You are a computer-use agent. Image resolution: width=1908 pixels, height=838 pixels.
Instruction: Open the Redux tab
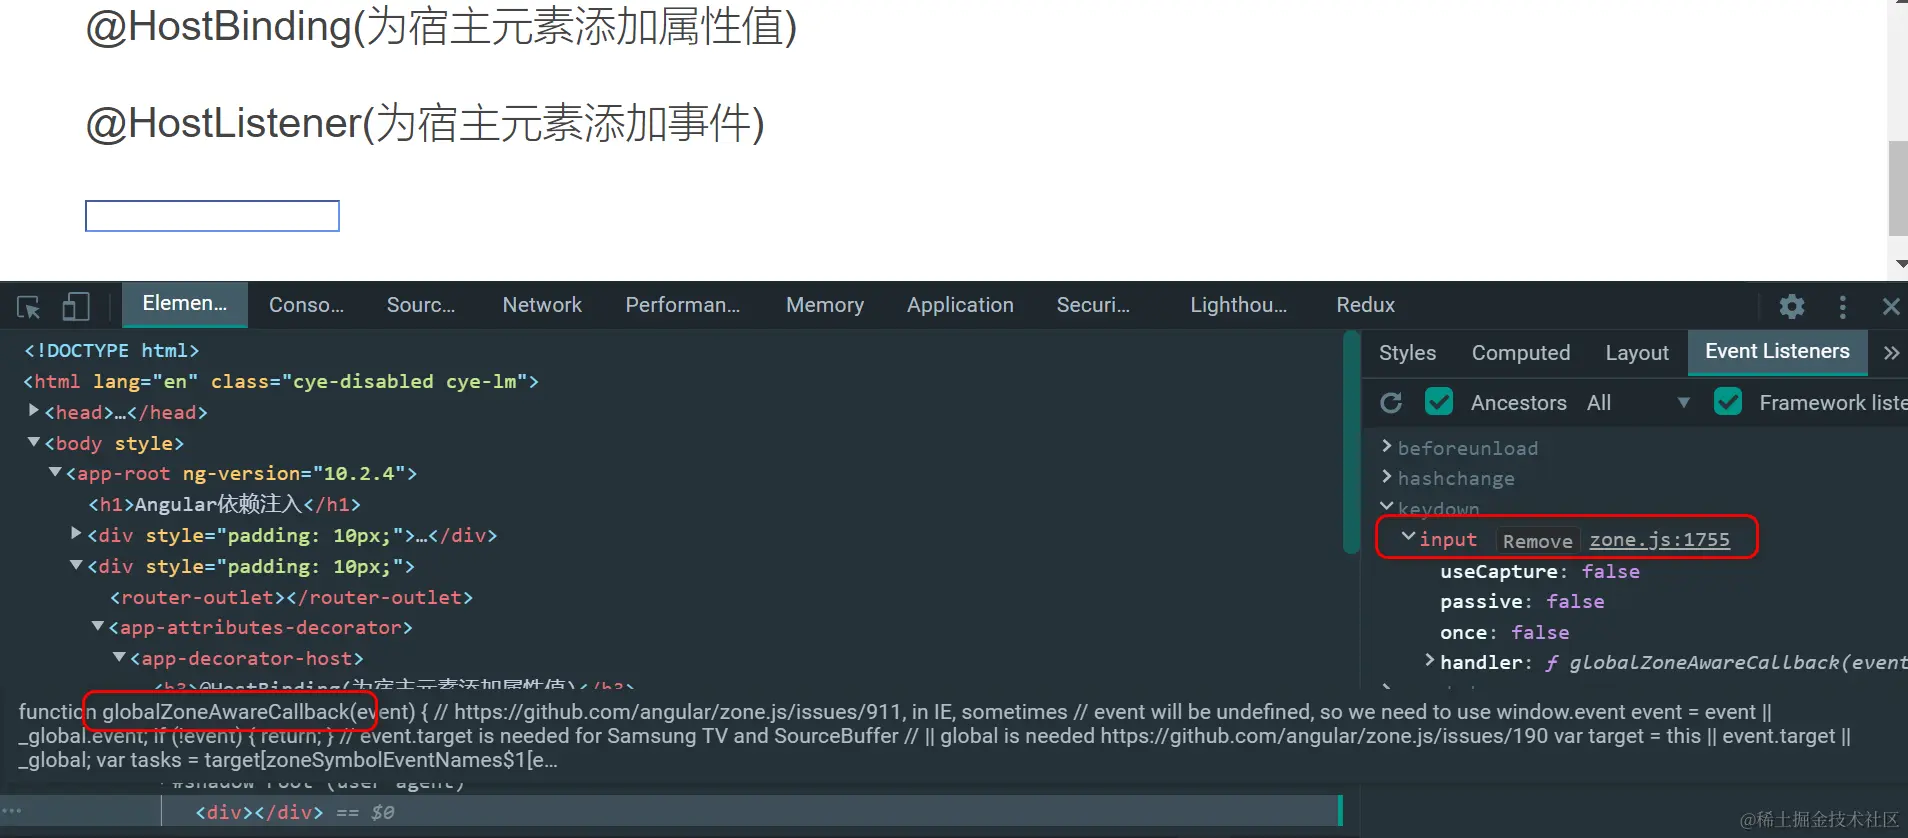pyautogui.click(x=1365, y=305)
